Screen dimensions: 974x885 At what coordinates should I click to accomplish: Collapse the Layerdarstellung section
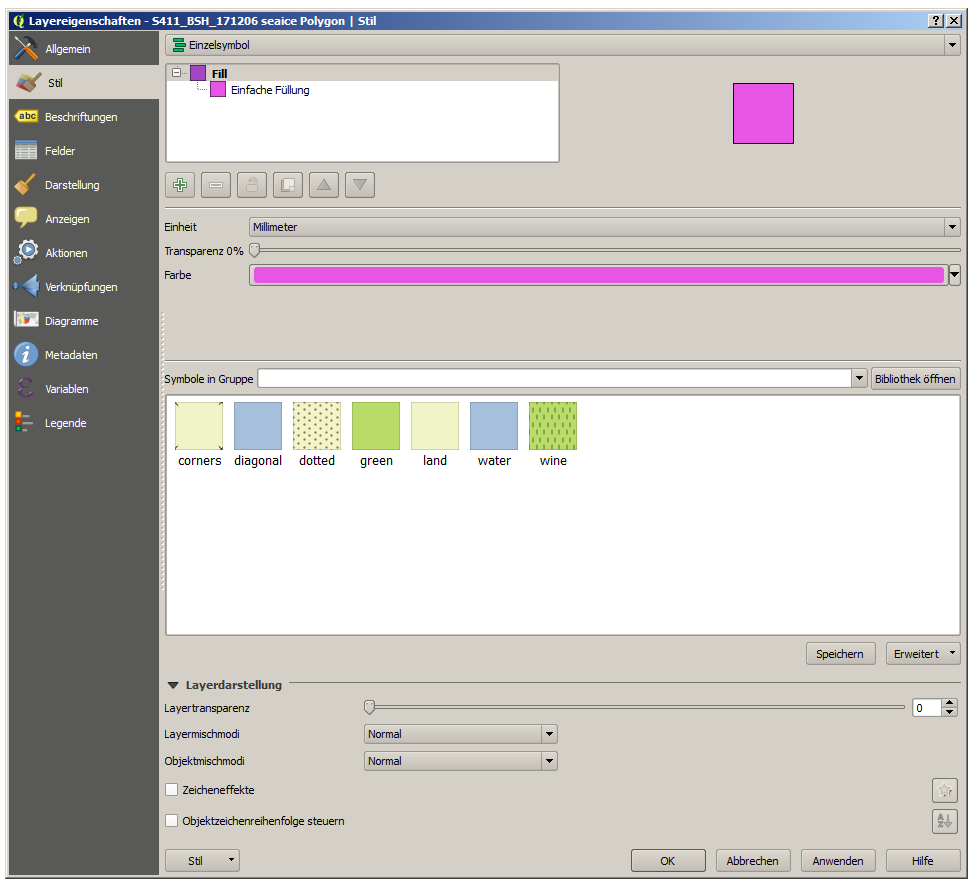coord(173,685)
